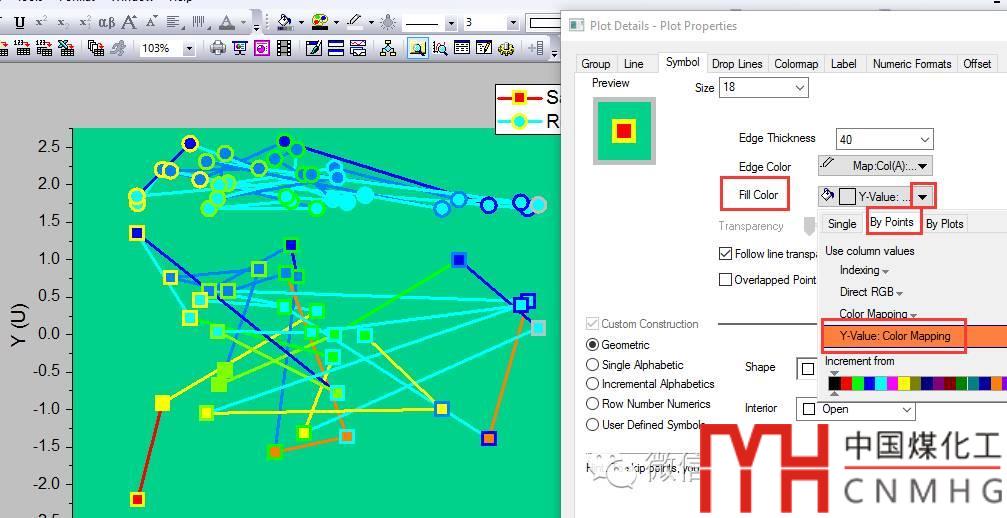Open the By Plots color tab
The image size is (1007, 518).
pos(944,224)
